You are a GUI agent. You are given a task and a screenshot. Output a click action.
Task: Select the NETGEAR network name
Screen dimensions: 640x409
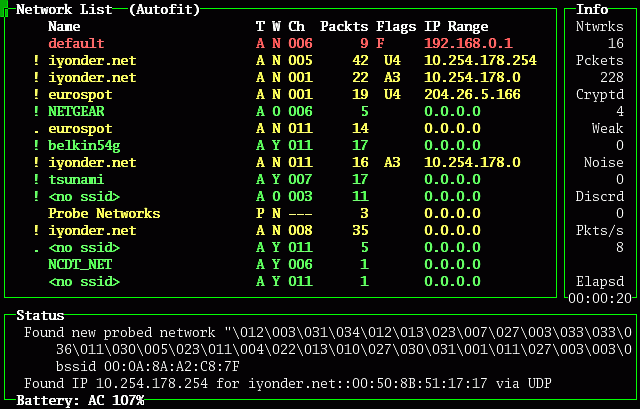76,111
